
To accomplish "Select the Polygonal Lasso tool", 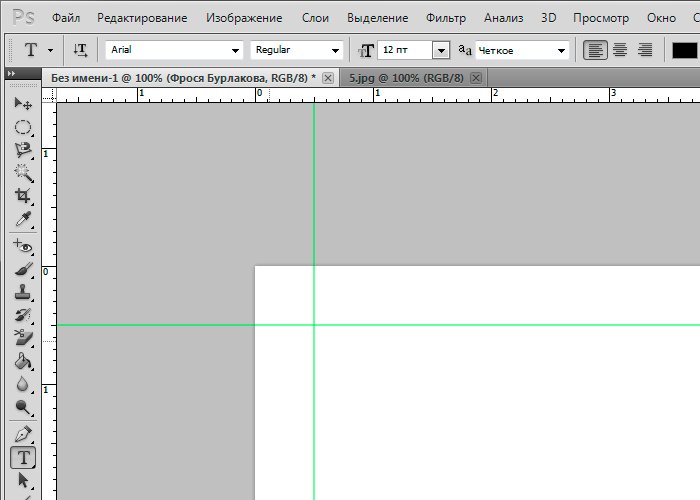I will [x=23, y=150].
